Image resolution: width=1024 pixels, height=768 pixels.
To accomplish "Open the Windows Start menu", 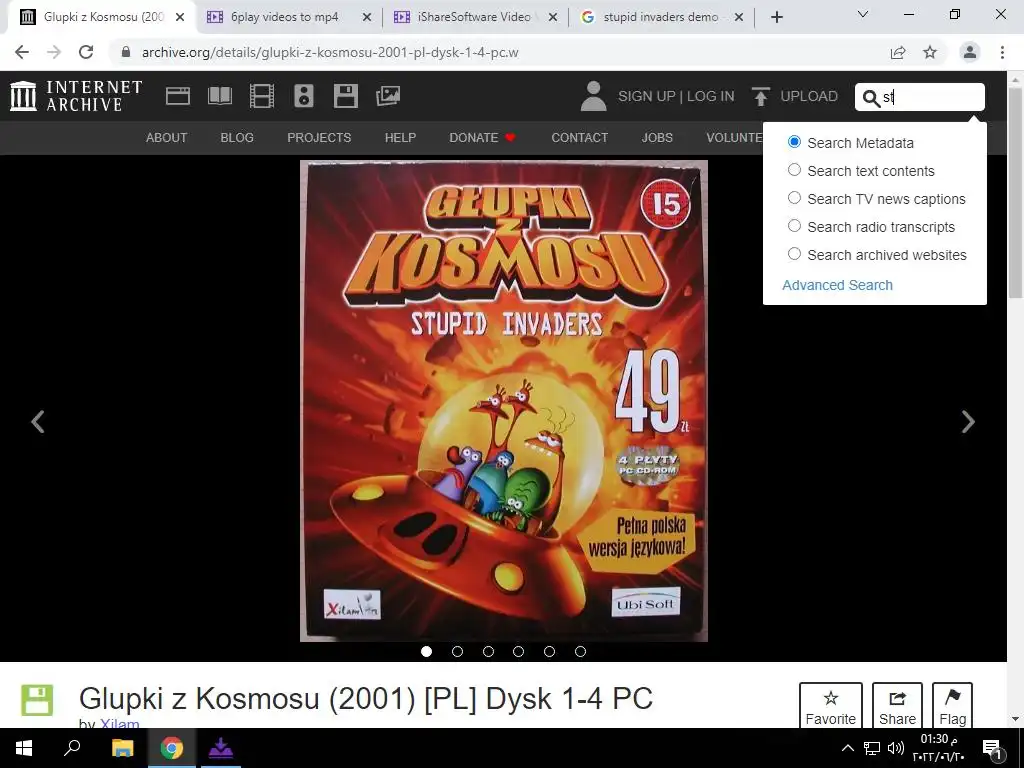I will click(24, 748).
